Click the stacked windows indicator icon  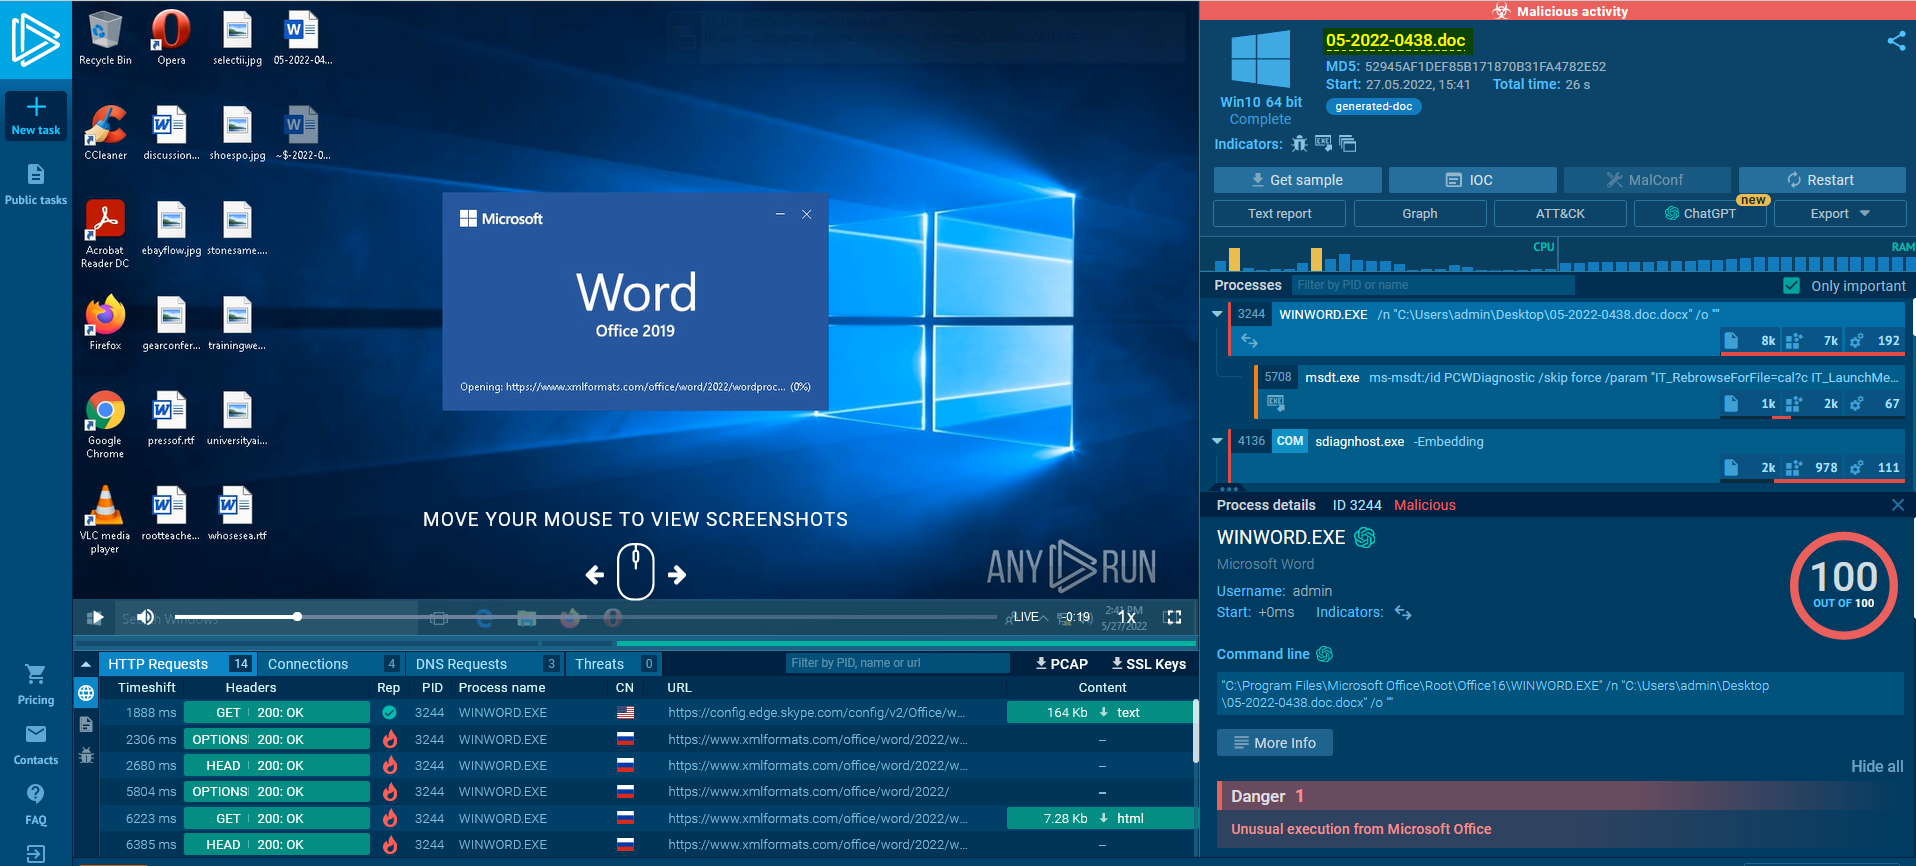click(1347, 144)
